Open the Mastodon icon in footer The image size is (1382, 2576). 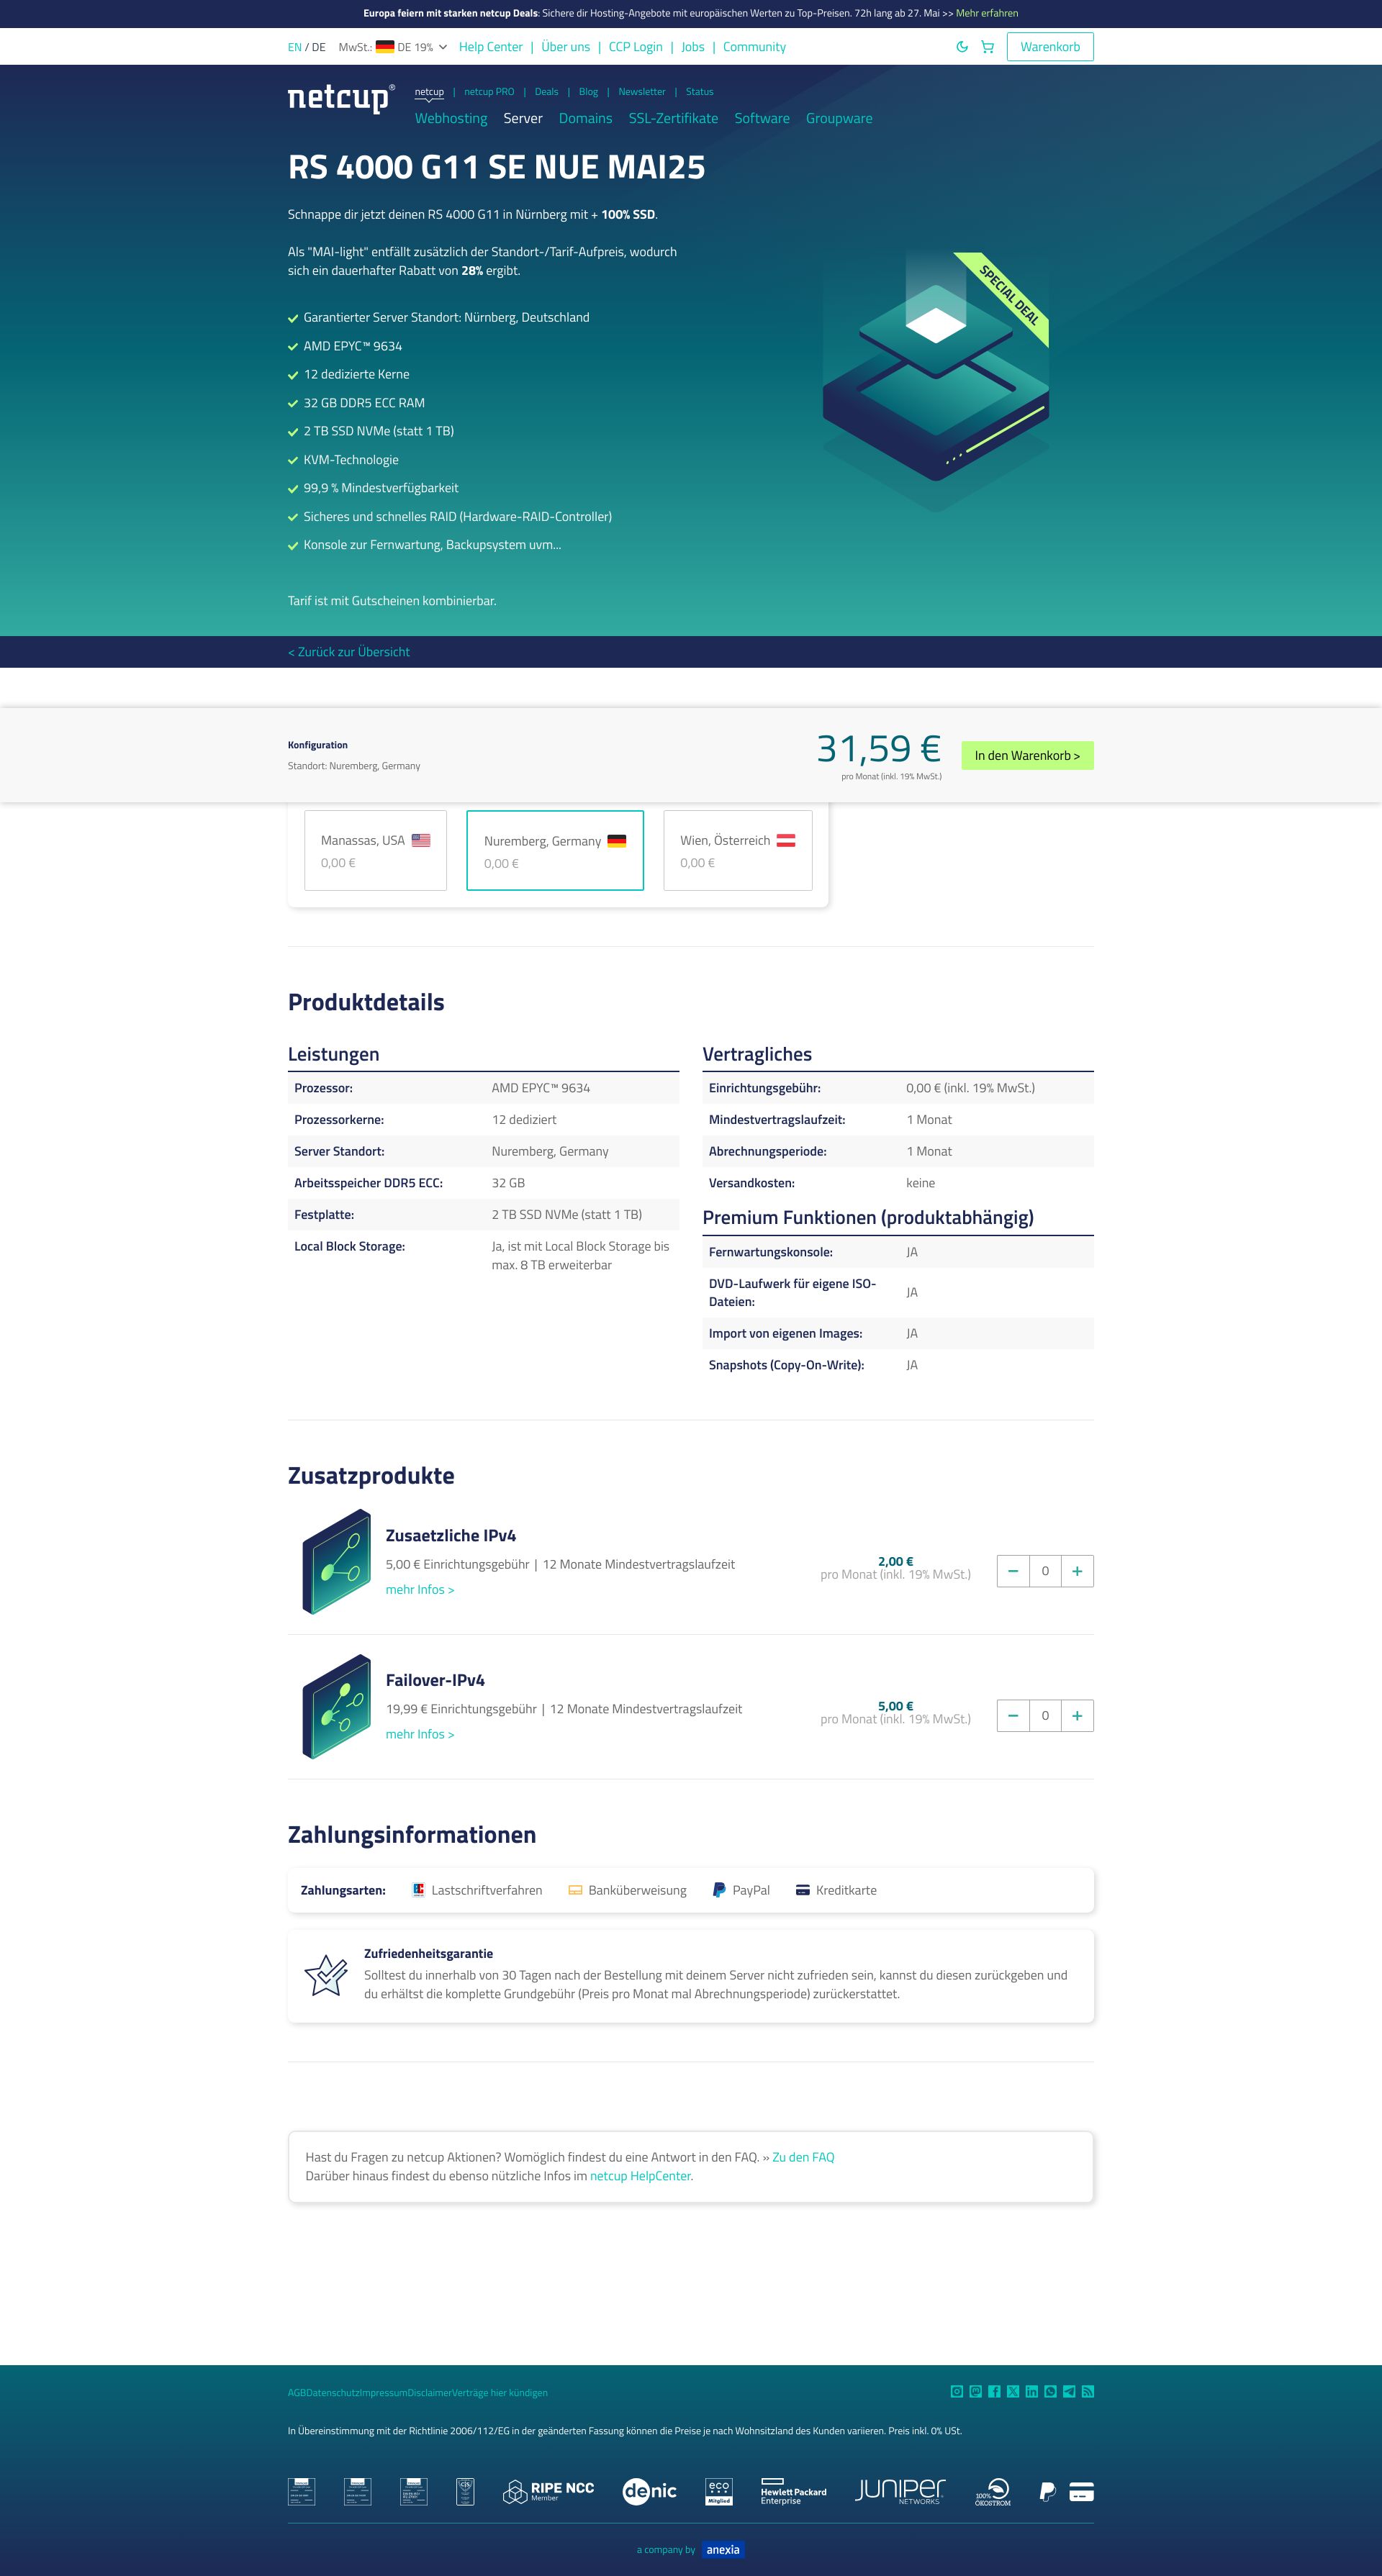975,2391
